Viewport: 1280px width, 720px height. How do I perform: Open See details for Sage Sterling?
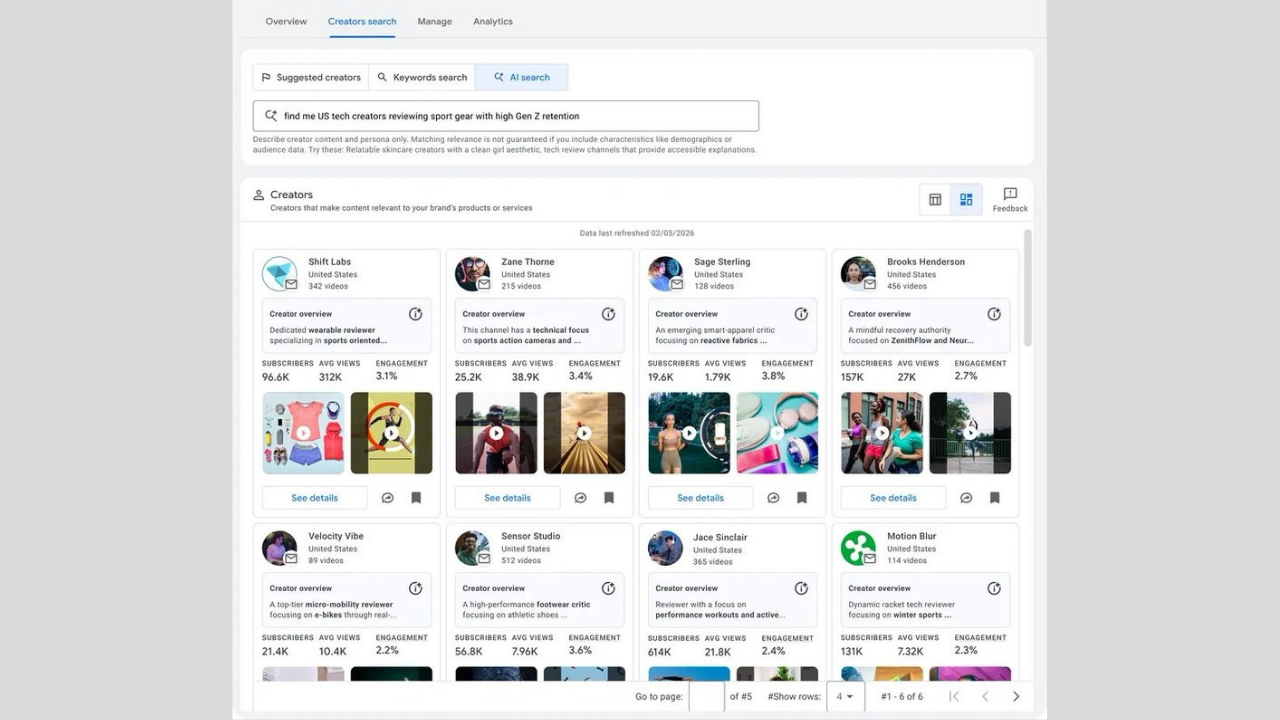[699, 497]
